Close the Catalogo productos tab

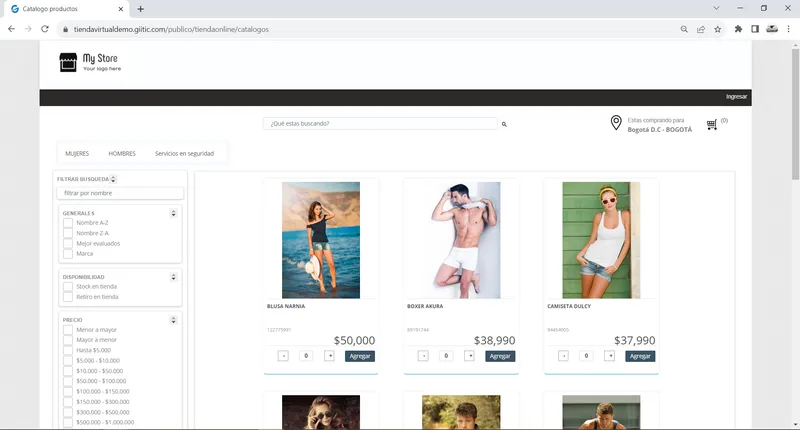120,9
